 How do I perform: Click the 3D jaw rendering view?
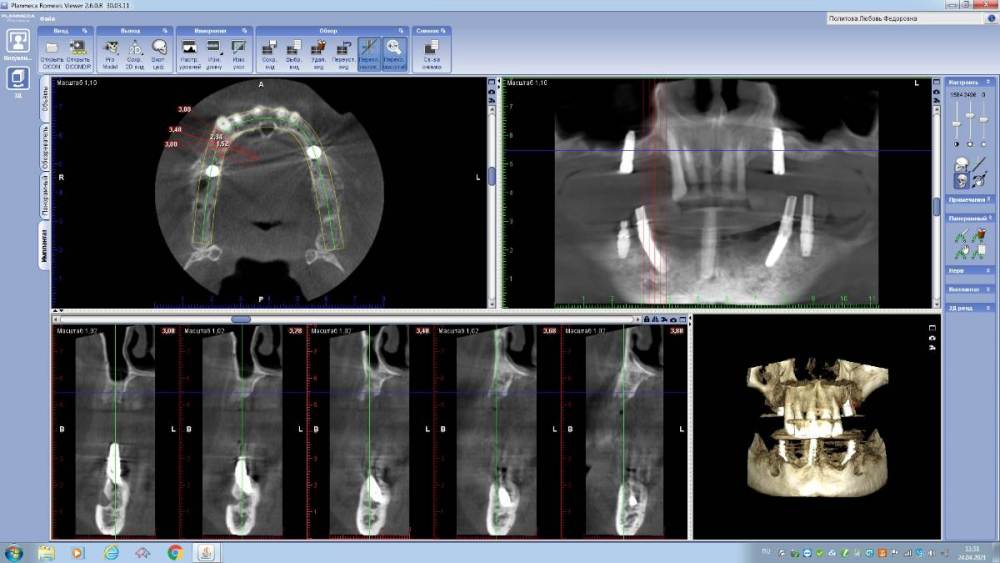tap(815, 425)
